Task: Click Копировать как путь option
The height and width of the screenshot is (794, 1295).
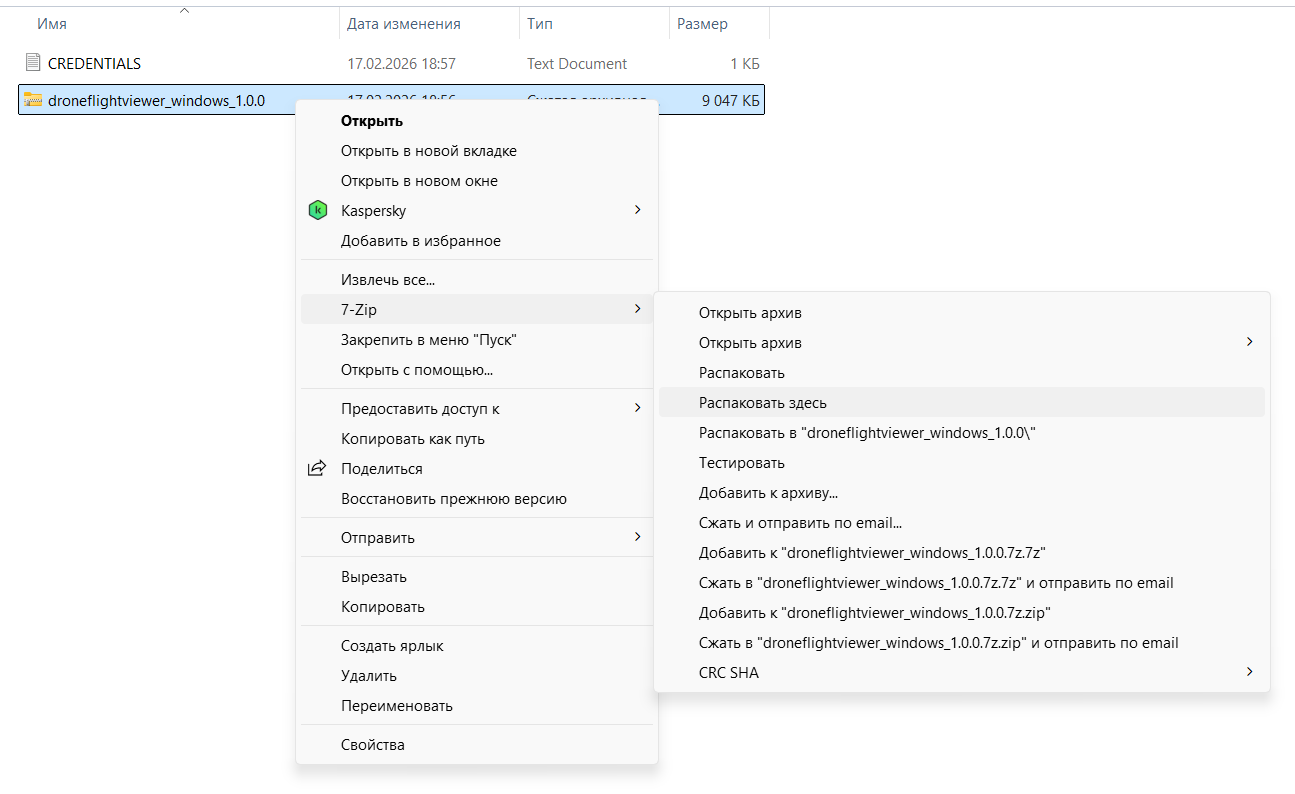Action: point(412,439)
